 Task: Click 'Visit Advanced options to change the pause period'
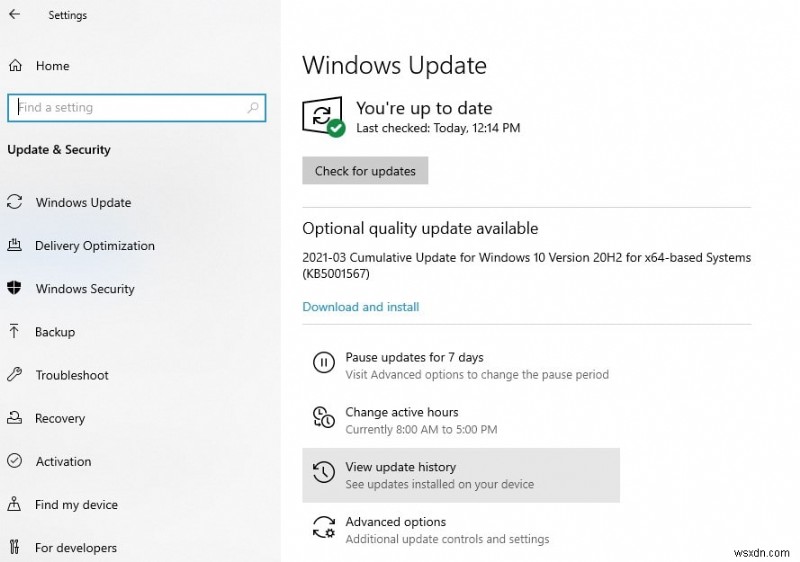tap(477, 375)
